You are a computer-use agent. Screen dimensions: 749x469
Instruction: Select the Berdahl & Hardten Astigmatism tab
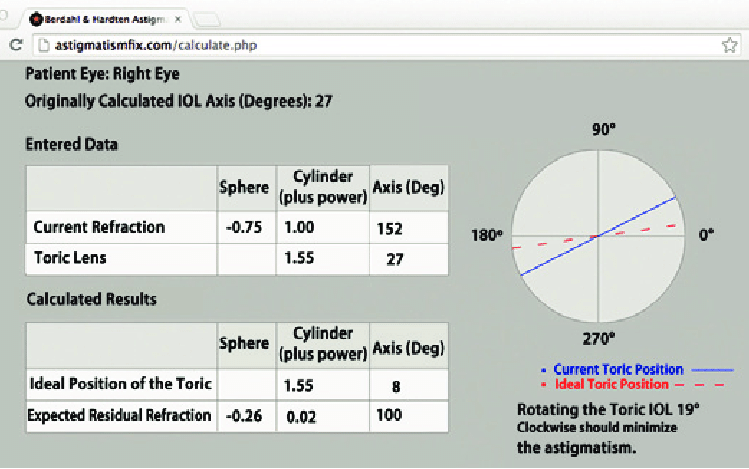click(x=105, y=19)
